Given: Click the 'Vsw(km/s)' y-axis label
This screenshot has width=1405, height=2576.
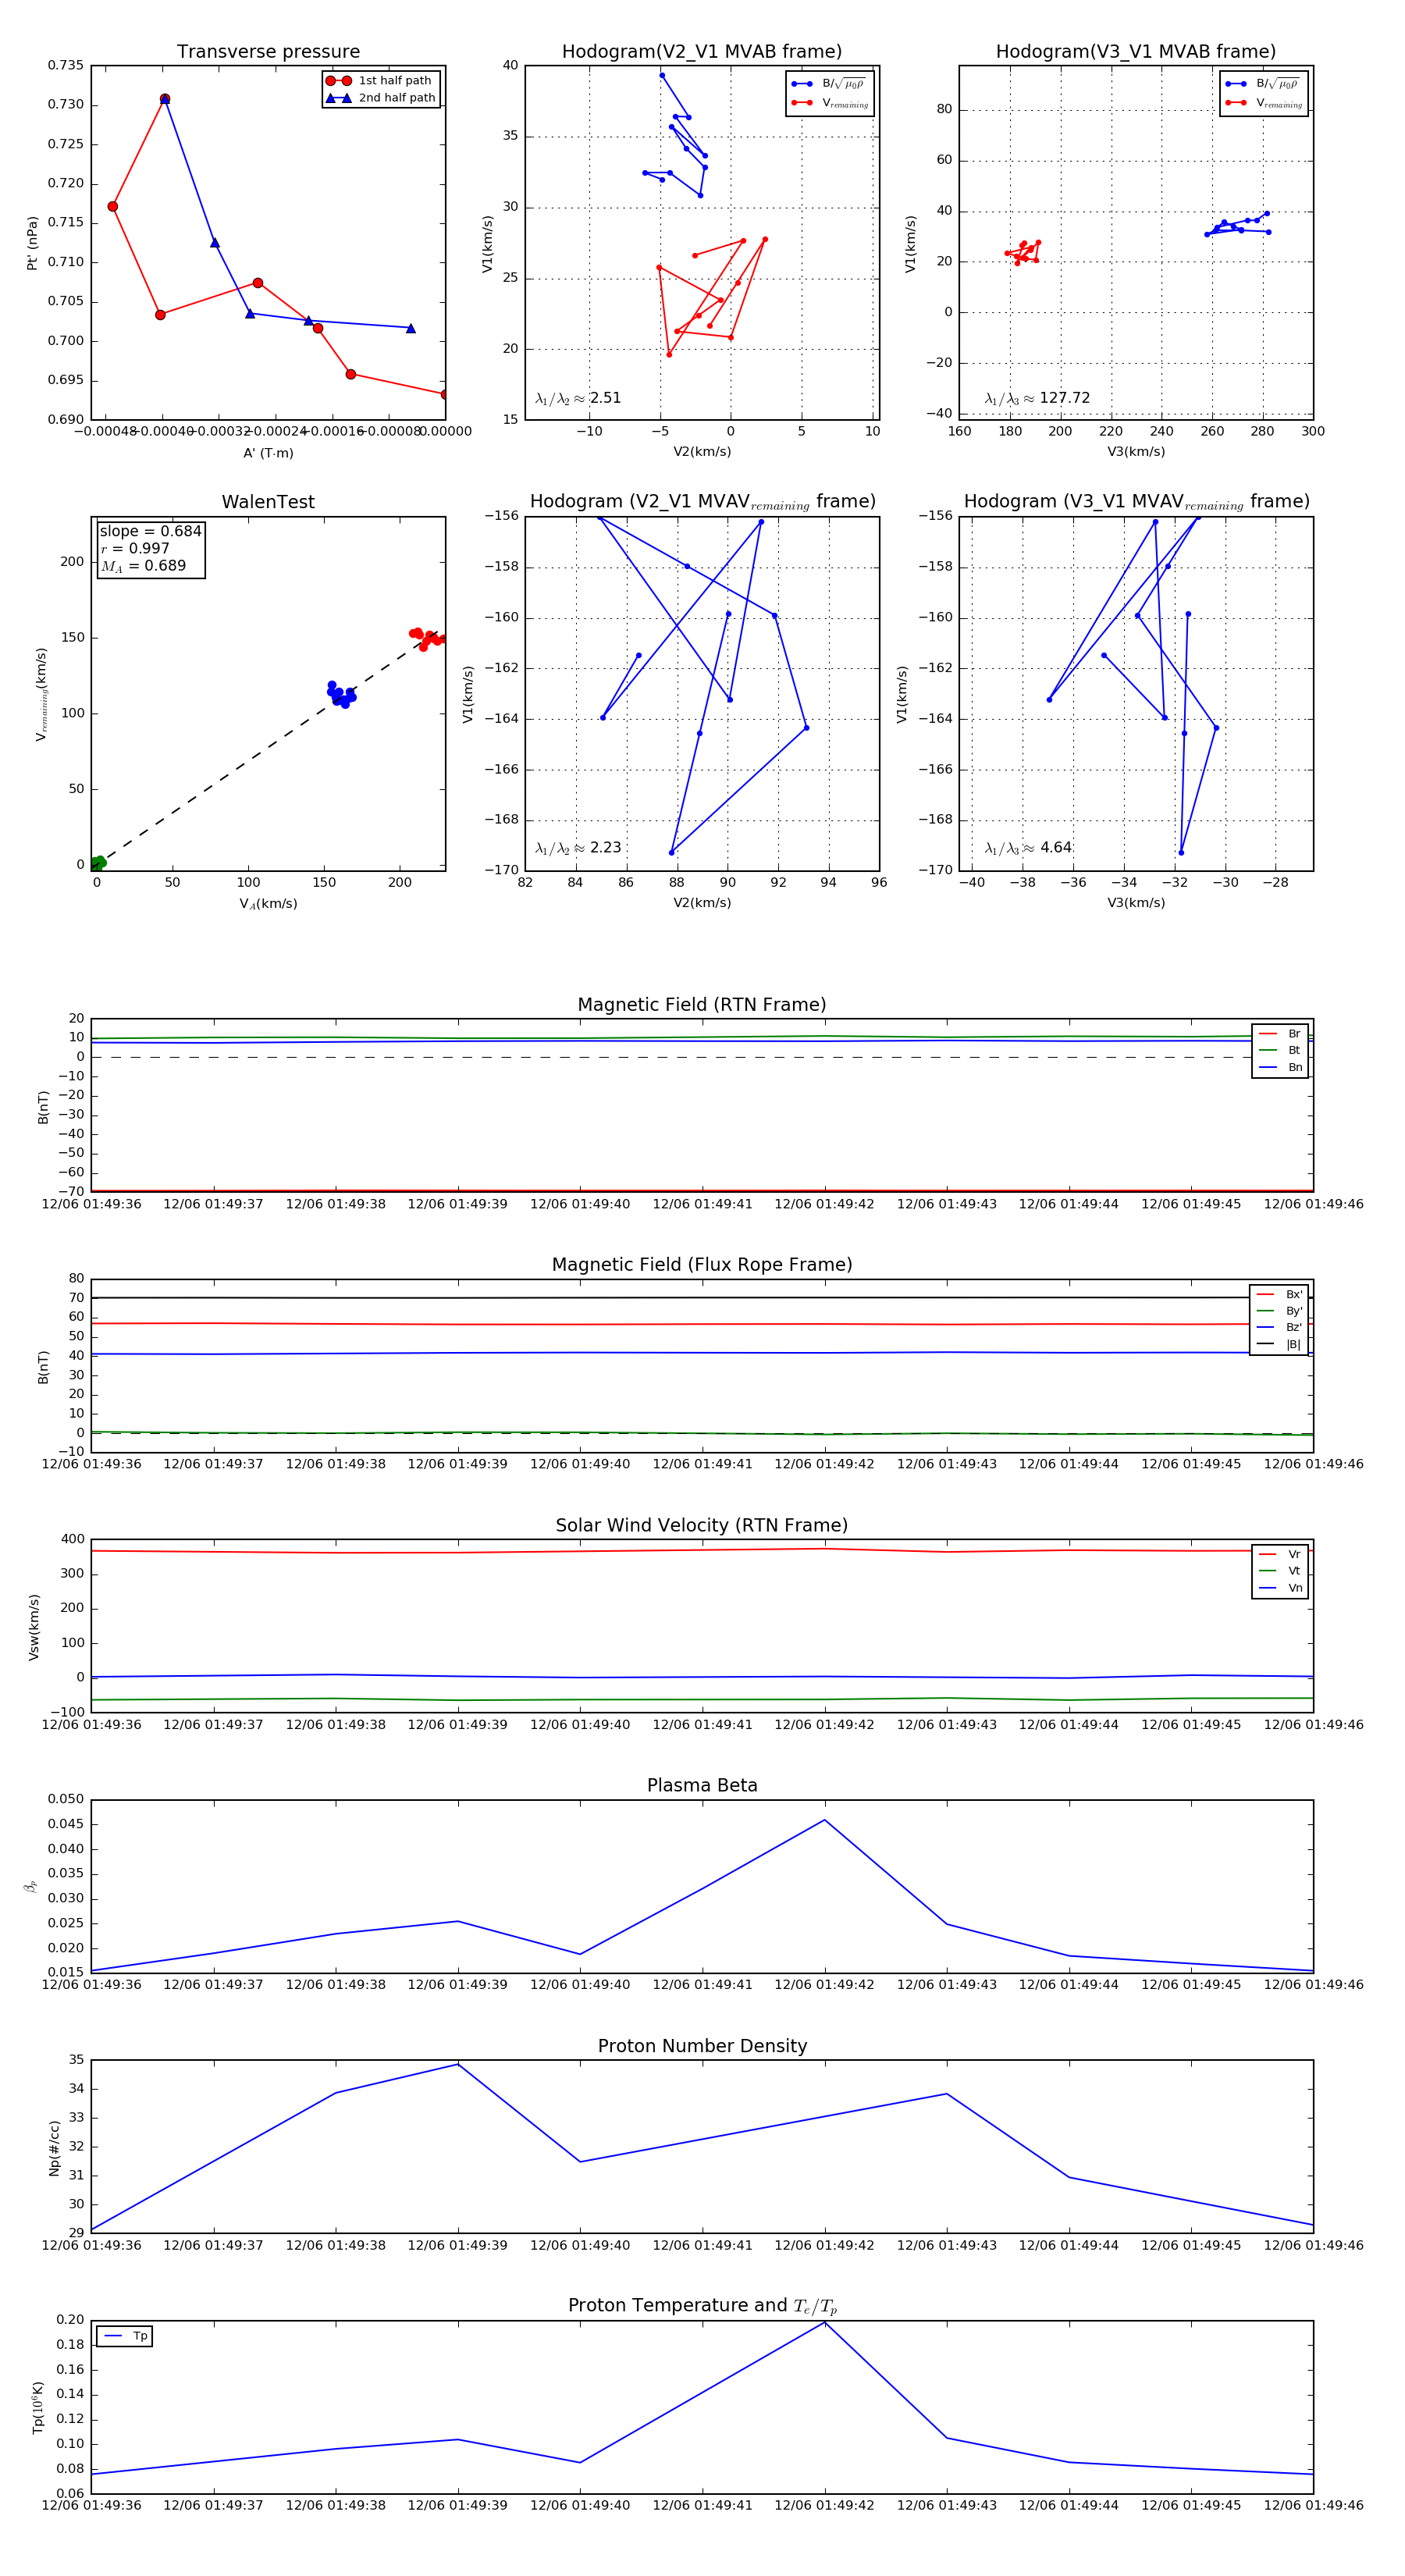Looking at the screenshot, I should point(34,1627).
